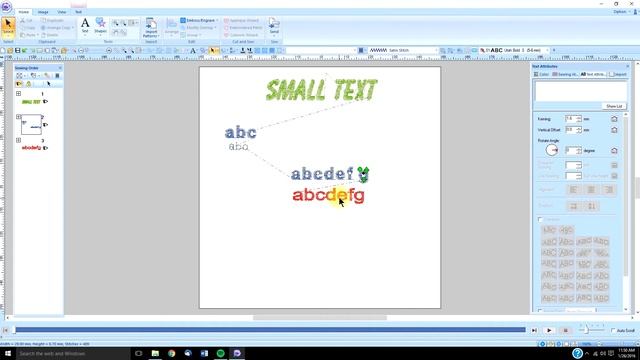Expand sewing order item 3
The height and width of the screenshot is (360, 640).
tap(18, 140)
